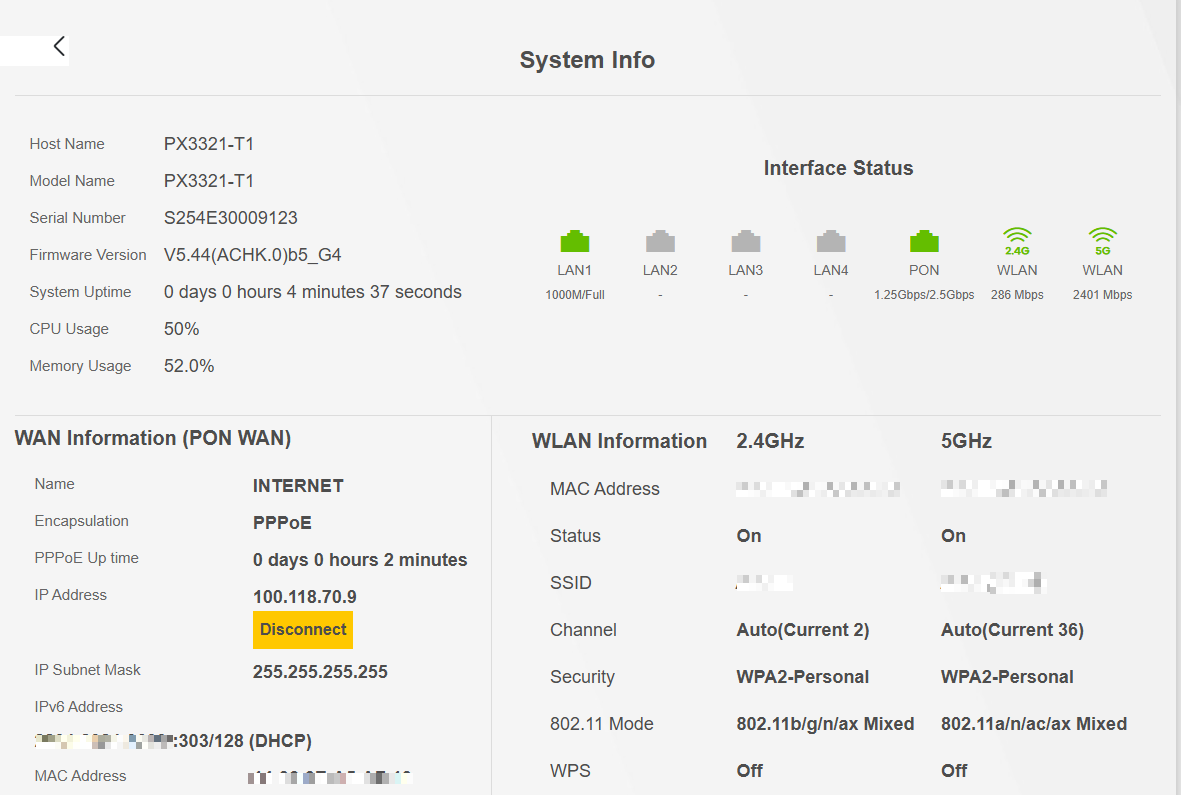Click the WAN Information (PON WAN) heading
1181x795 pixels.
[153, 438]
